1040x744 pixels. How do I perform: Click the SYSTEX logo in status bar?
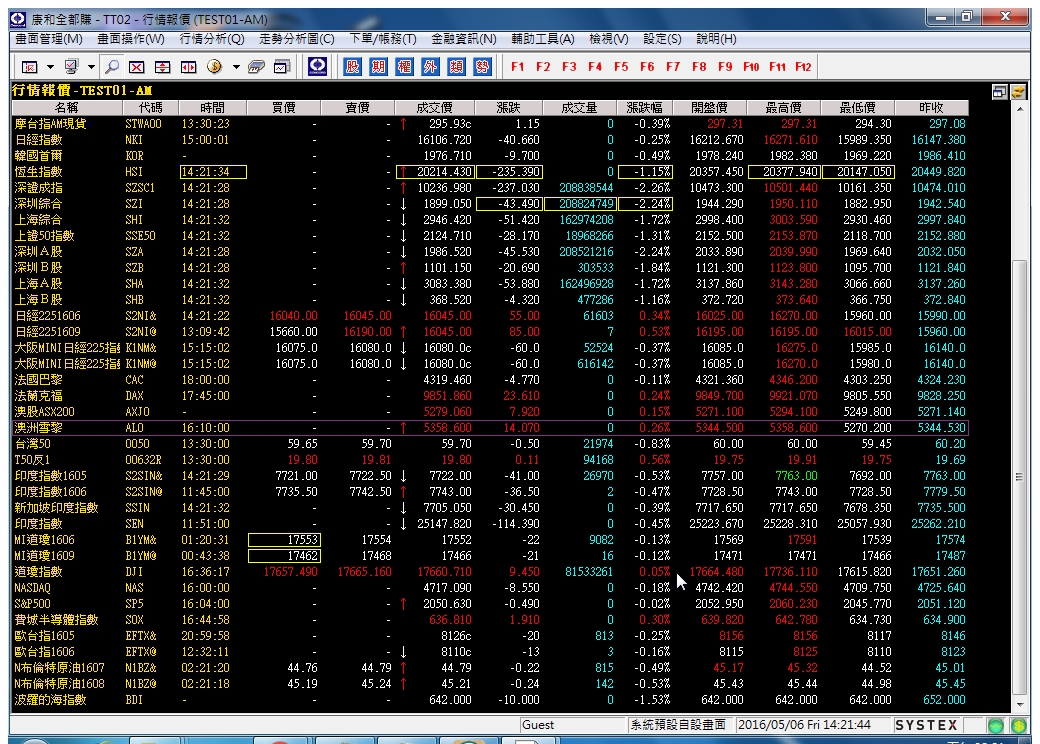point(927,725)
